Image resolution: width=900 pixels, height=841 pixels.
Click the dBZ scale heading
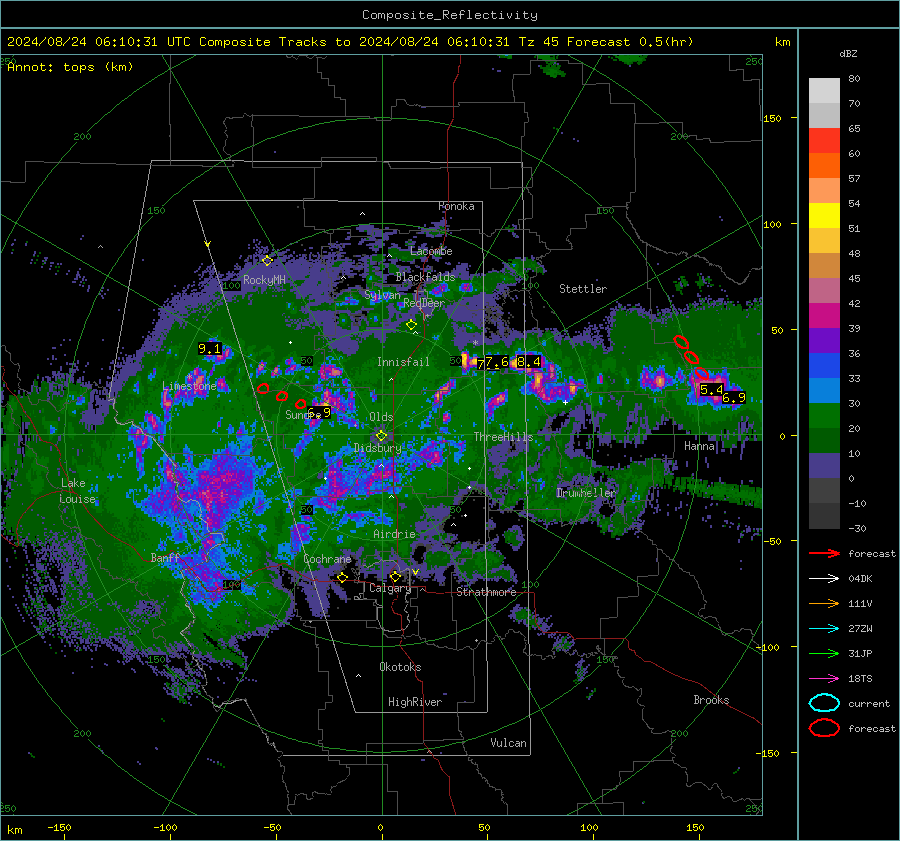pyautogui.click(x=848, y=53)
